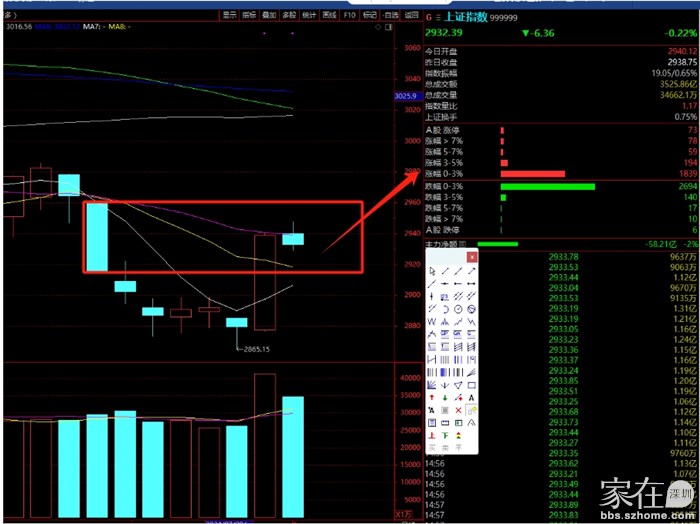The width and height of the screenshot is (700, 524).
Task: Select the pointer cursor in drawing palette
Action: 432,271
